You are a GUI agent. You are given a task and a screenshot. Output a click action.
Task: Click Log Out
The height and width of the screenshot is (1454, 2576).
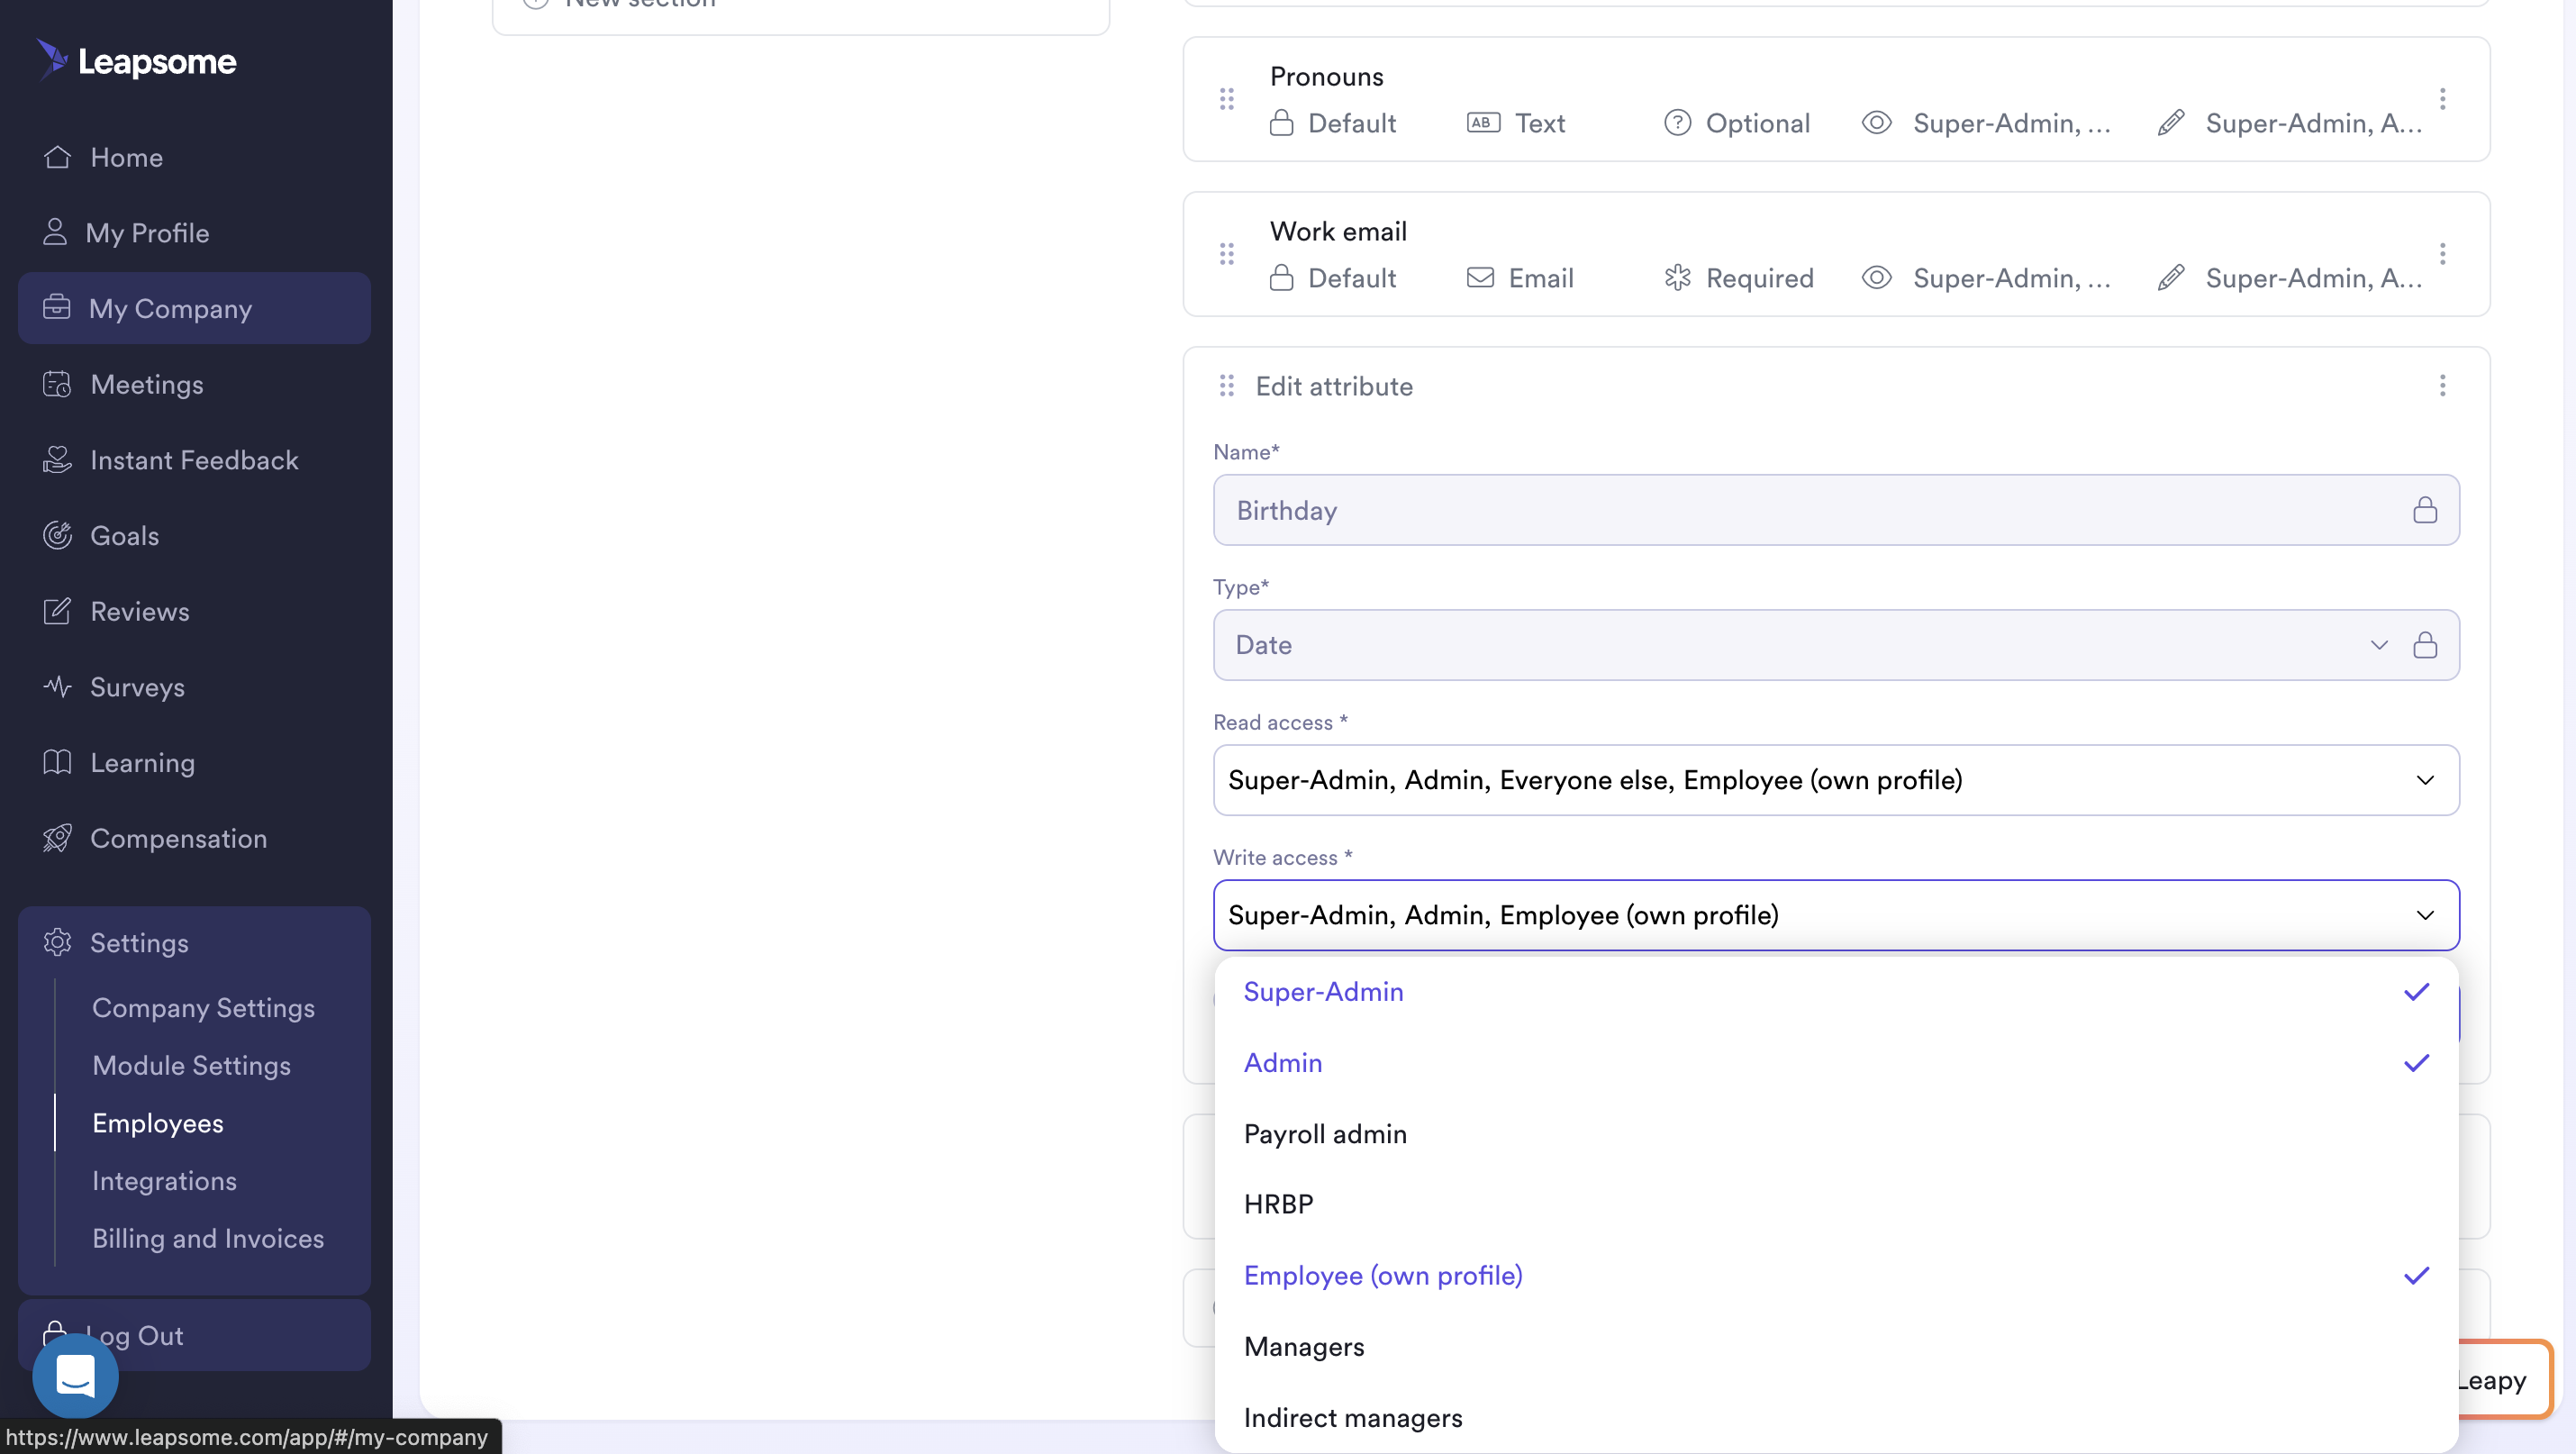click(x=194, y=1335)
